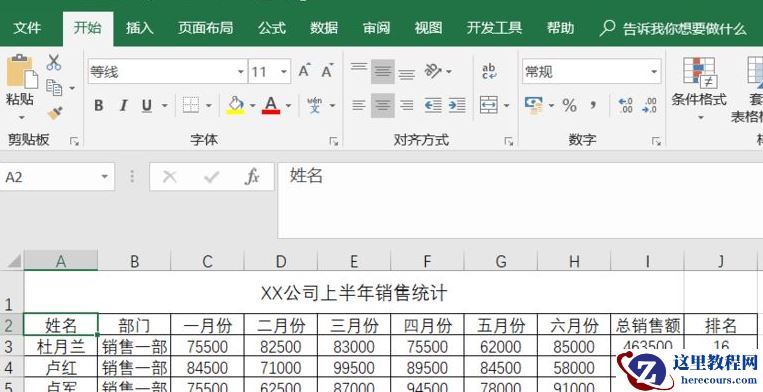Apply percent style
This screenshot has height=392, width=763.
coord(569,105)
